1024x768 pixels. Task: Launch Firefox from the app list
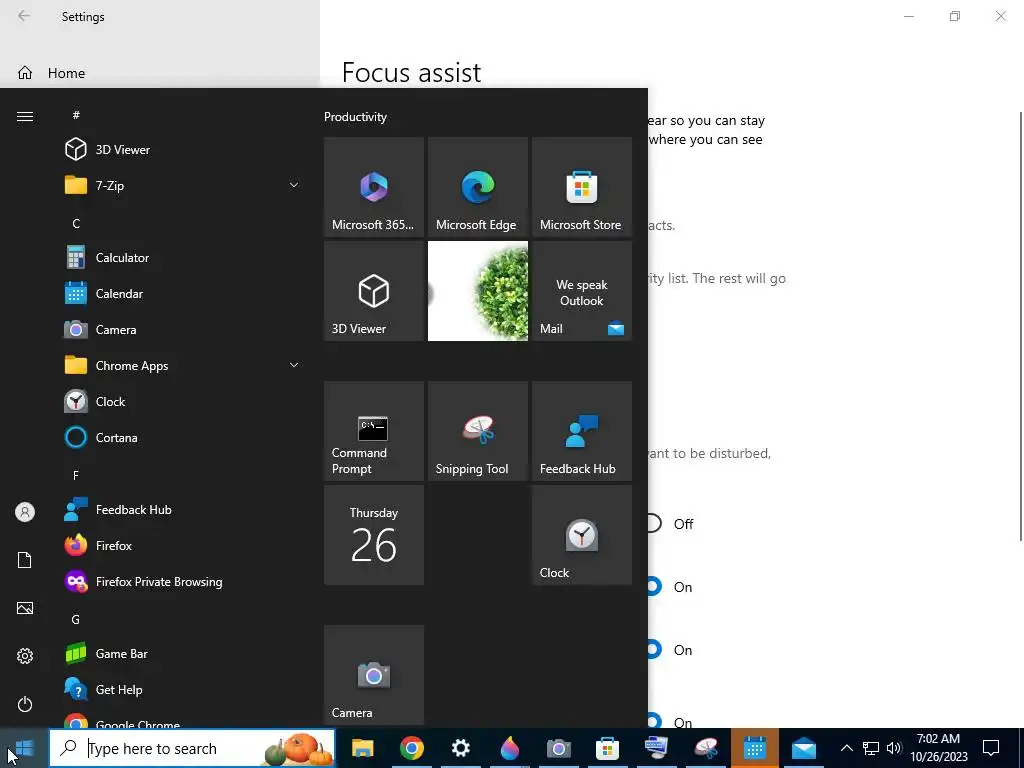click(x=183, y=546)
